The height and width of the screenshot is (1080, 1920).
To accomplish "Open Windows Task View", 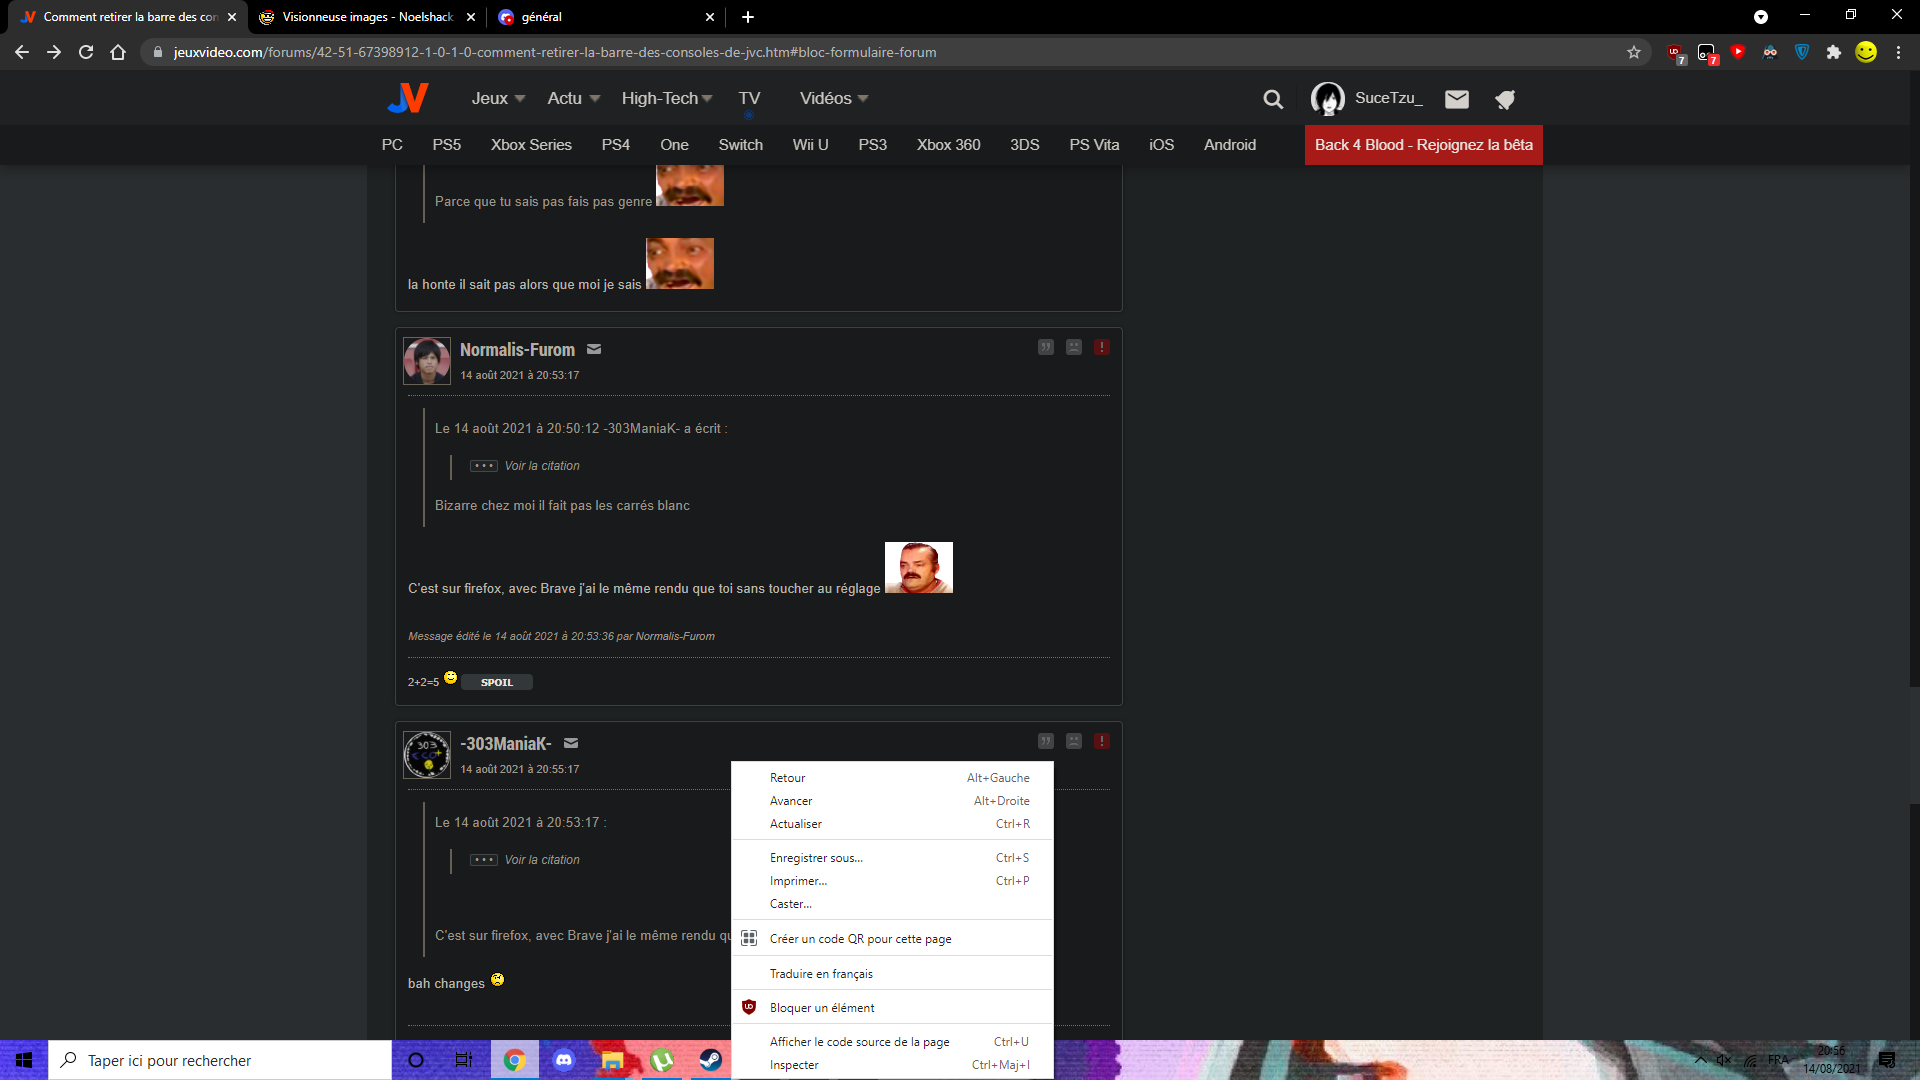I will tap(464, 1060).
